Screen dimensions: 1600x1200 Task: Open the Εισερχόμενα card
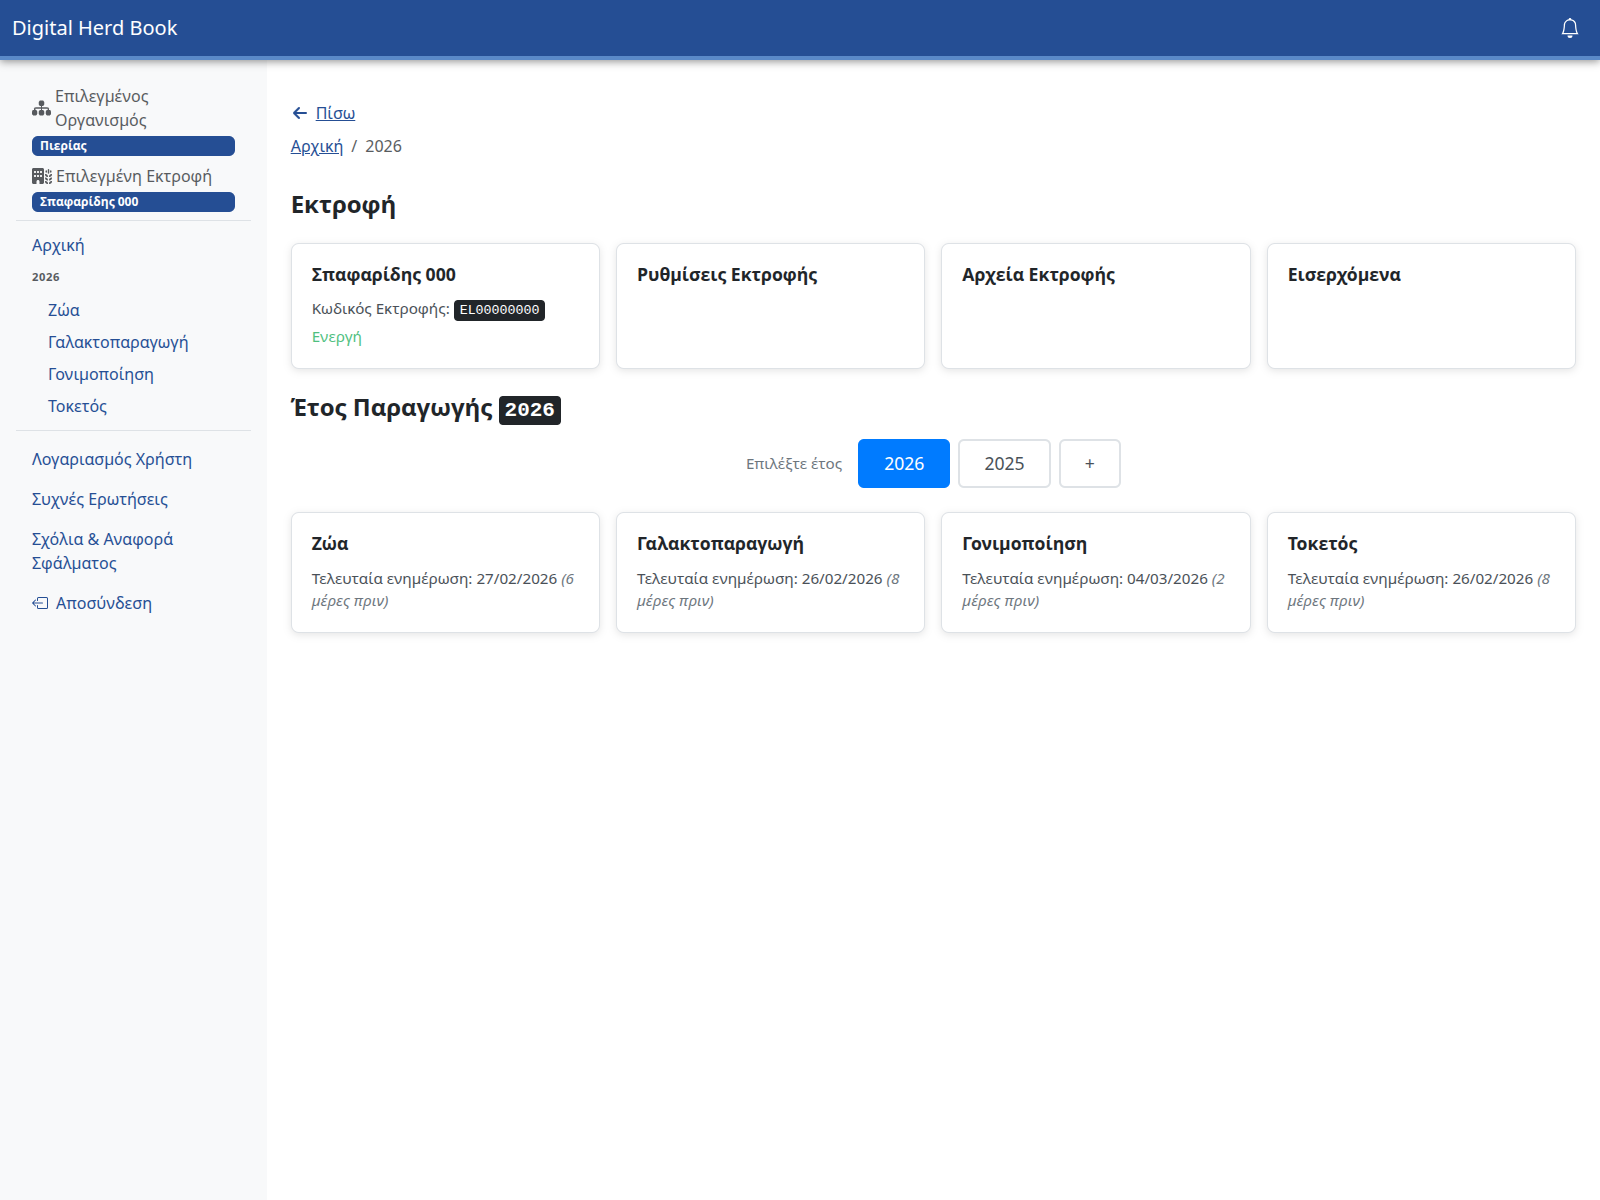1420,305
